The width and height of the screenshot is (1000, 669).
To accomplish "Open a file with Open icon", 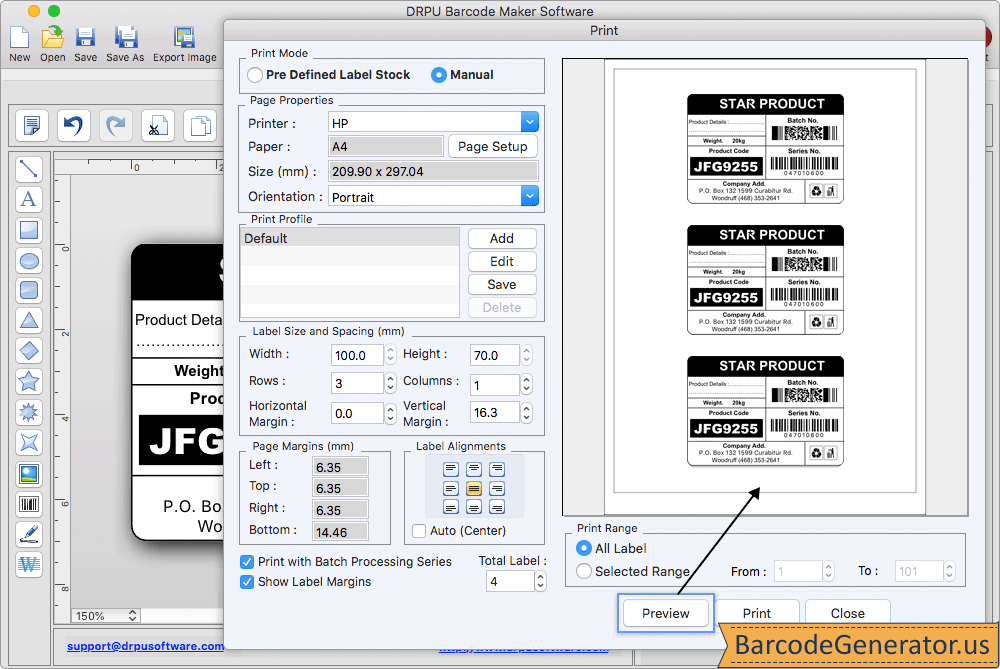I will click(53, 38).
